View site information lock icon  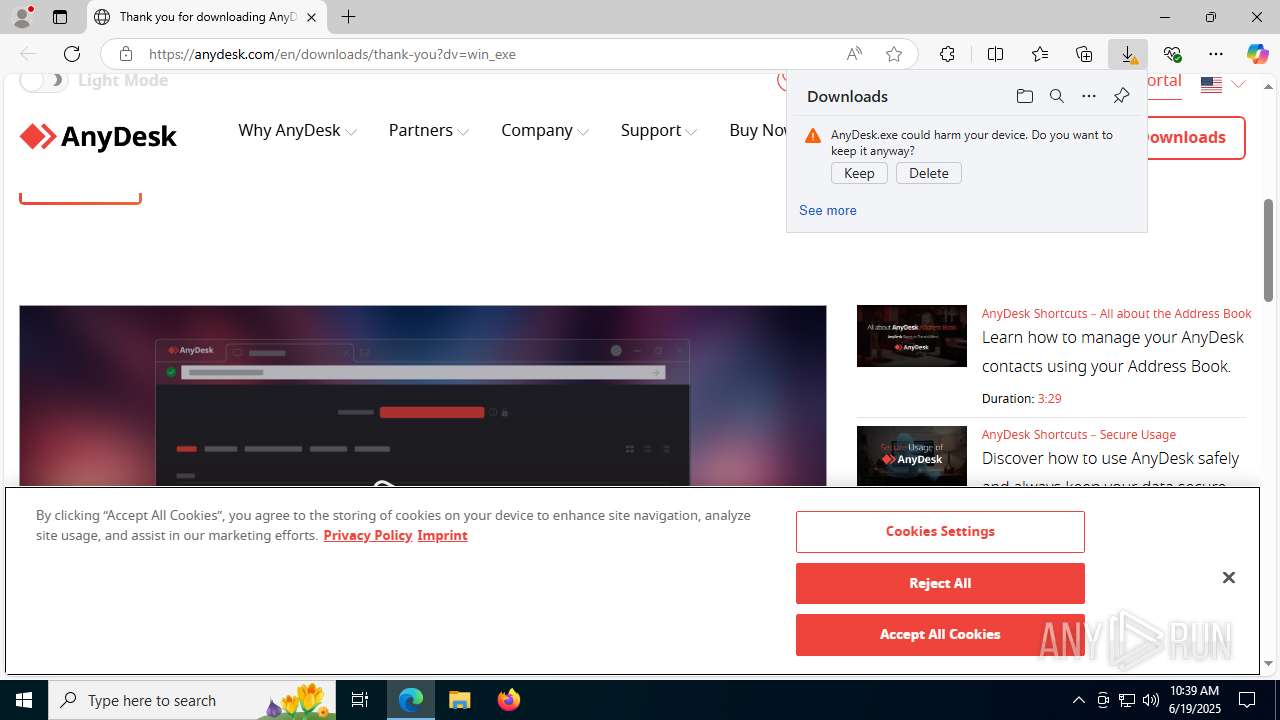(126, 54)
